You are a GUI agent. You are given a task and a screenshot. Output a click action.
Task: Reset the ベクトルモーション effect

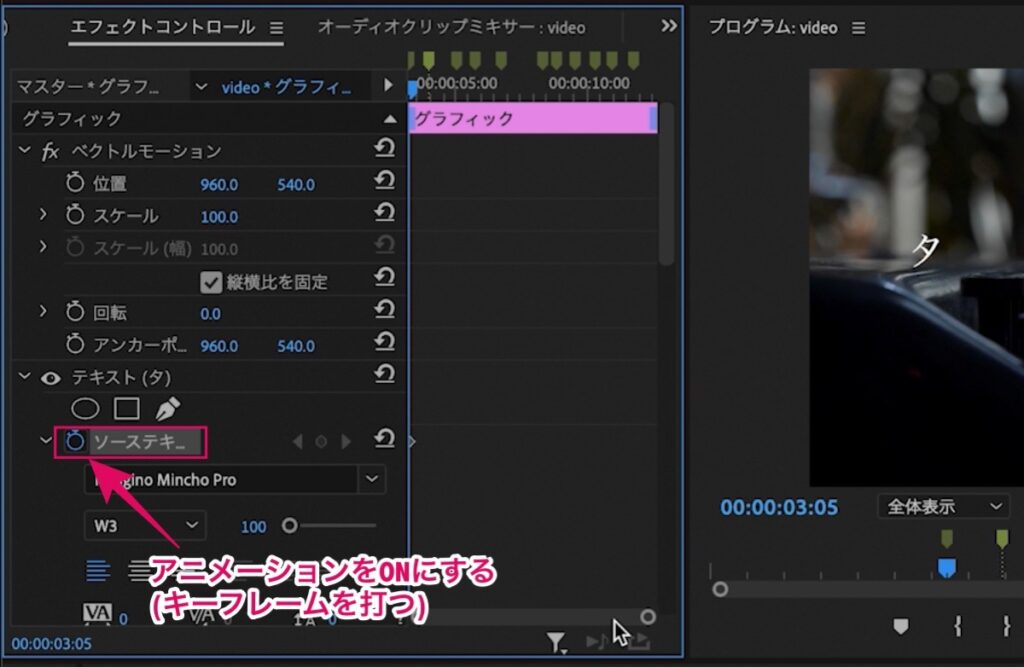click(385, 149)
